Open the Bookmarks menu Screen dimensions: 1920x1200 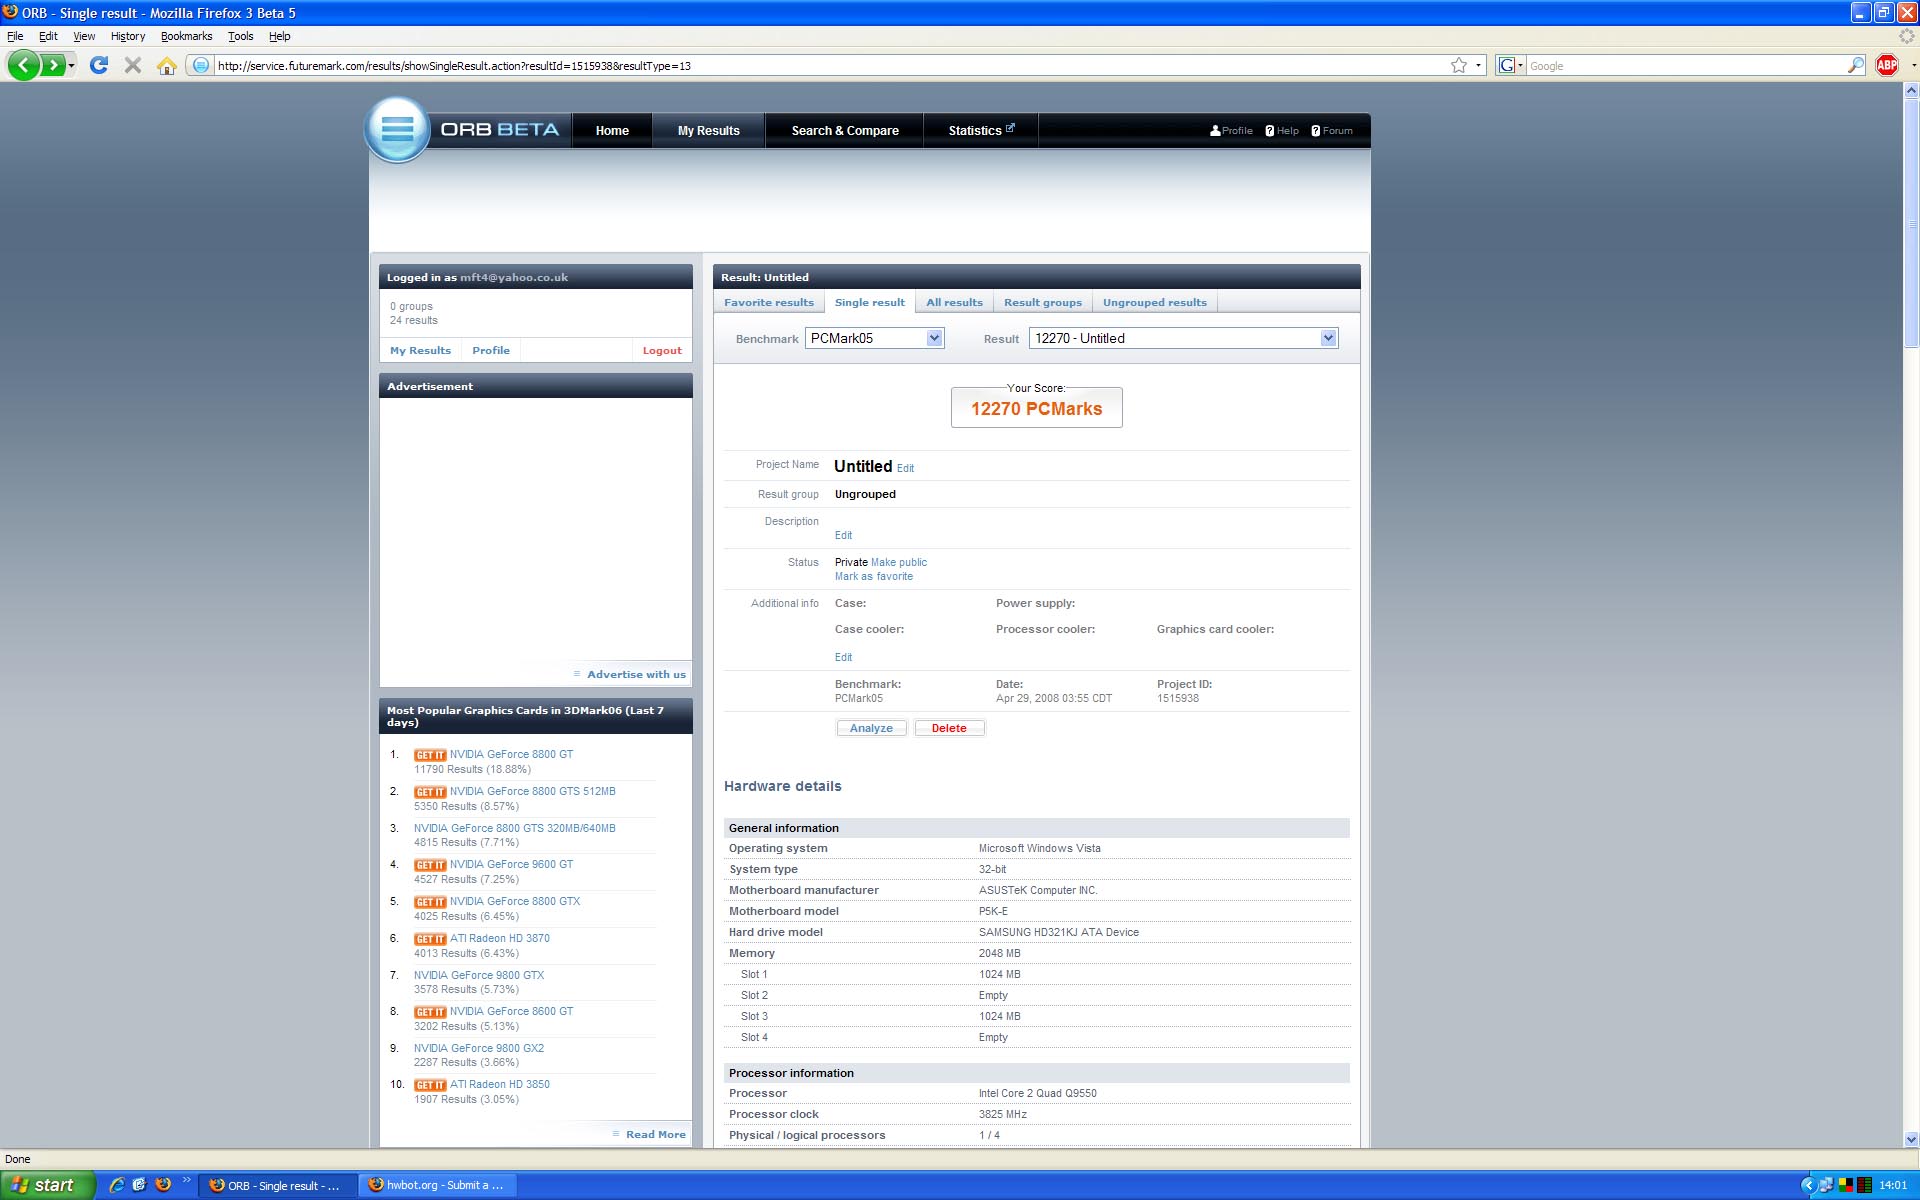pos(186,36)
